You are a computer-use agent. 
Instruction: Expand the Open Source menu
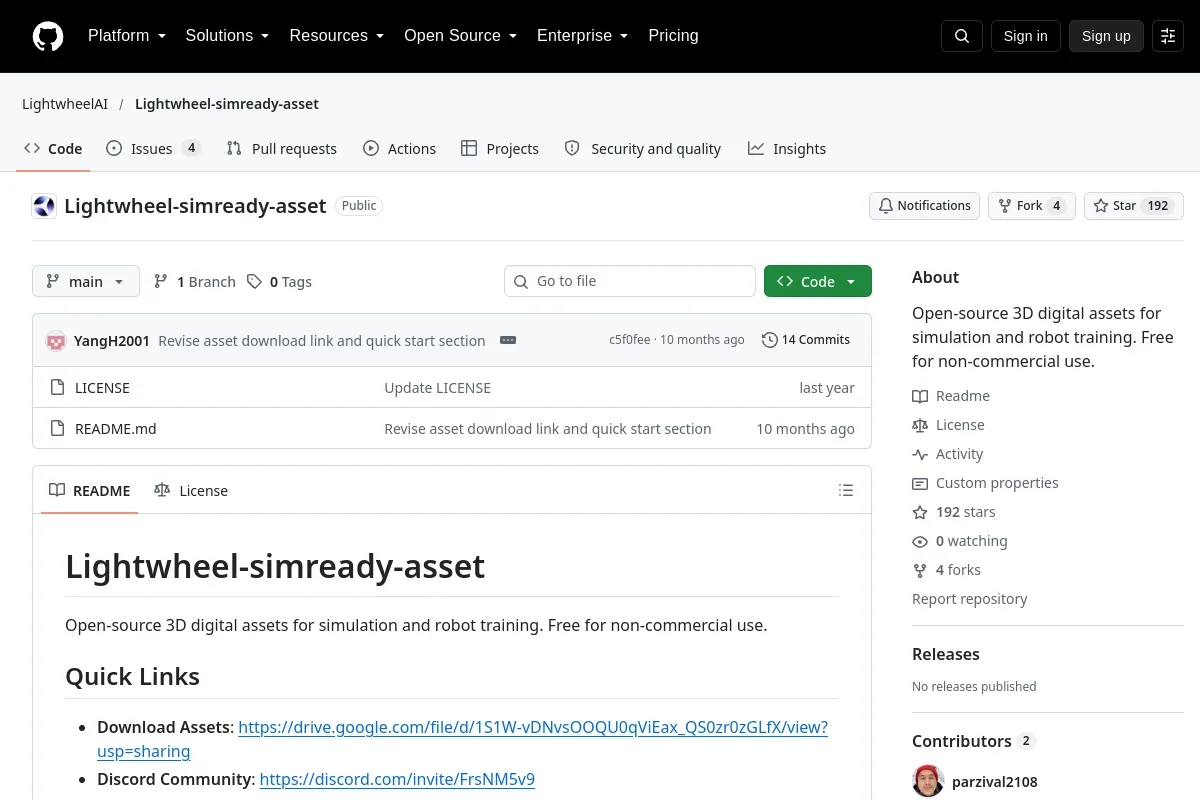click(x=460, y=36)
